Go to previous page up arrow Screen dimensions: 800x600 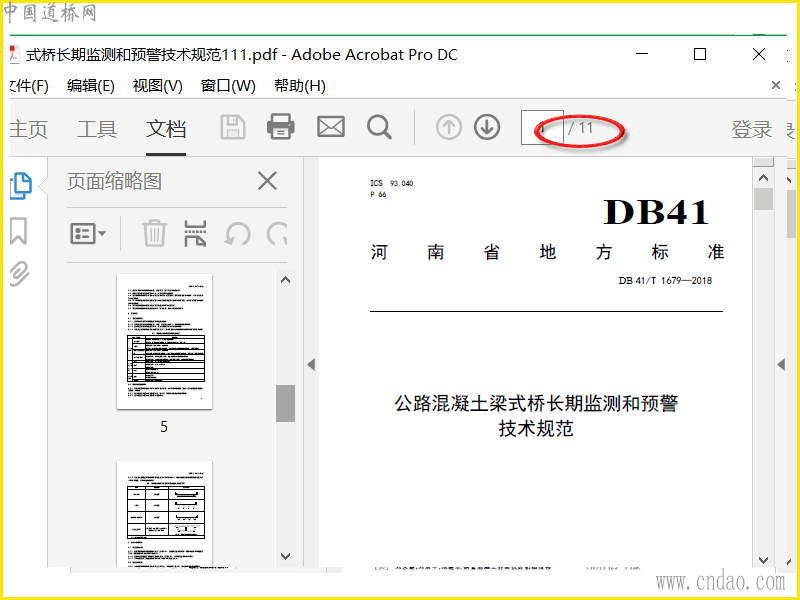[449, 128]
